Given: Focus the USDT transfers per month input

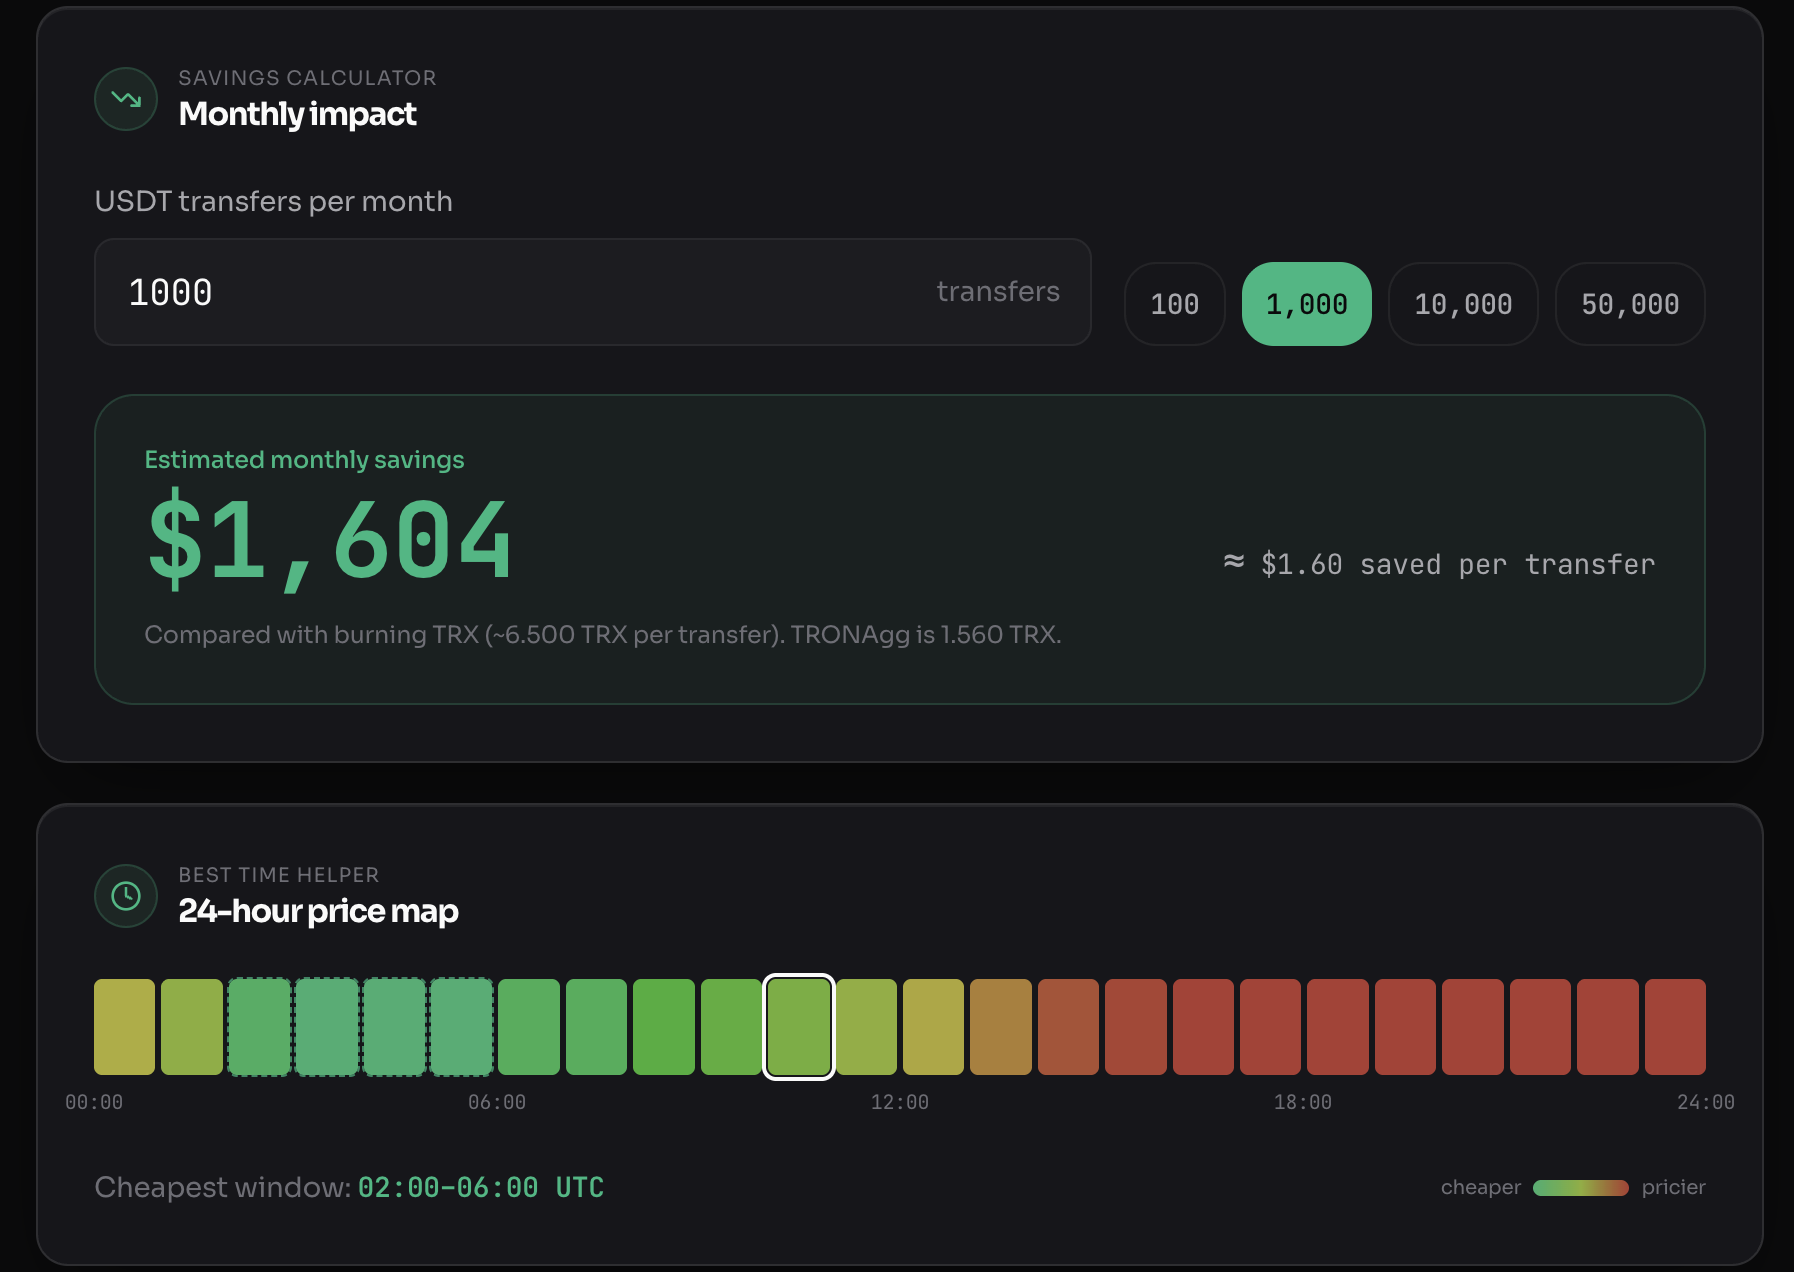Looking at the screenshot, I should (593, 292).
